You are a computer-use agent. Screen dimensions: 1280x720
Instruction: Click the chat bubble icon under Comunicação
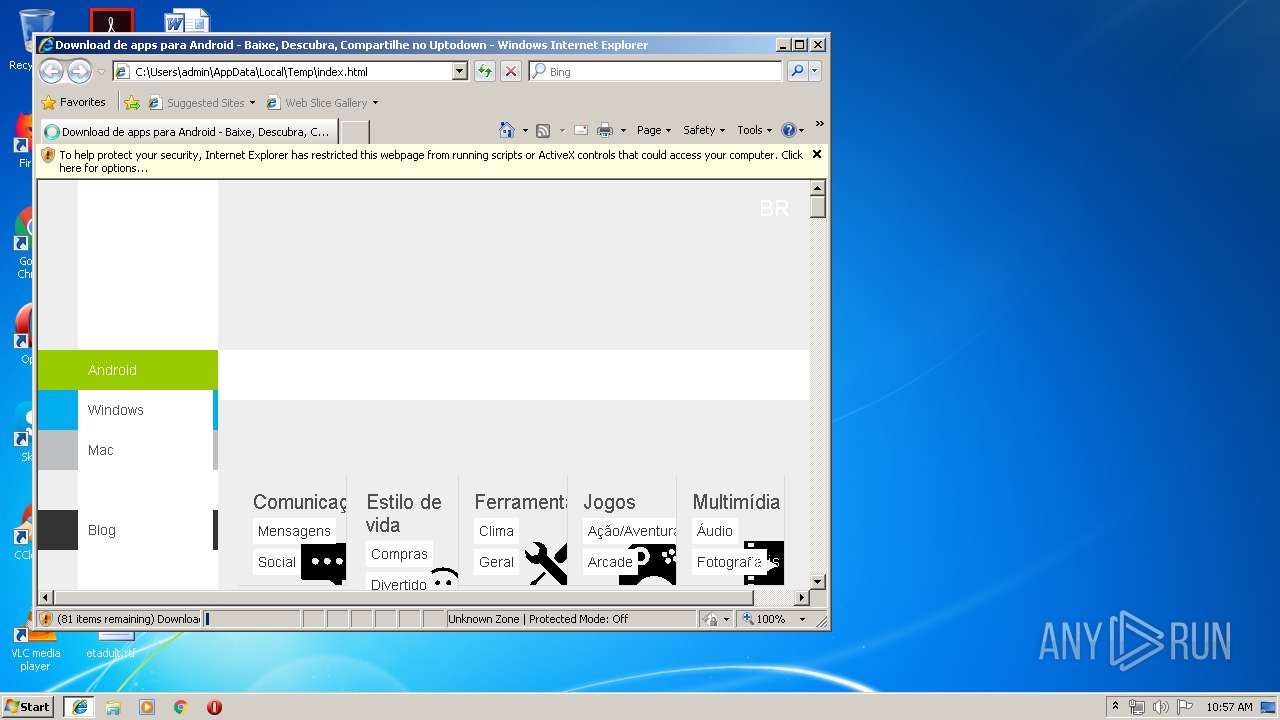point(324,563)
